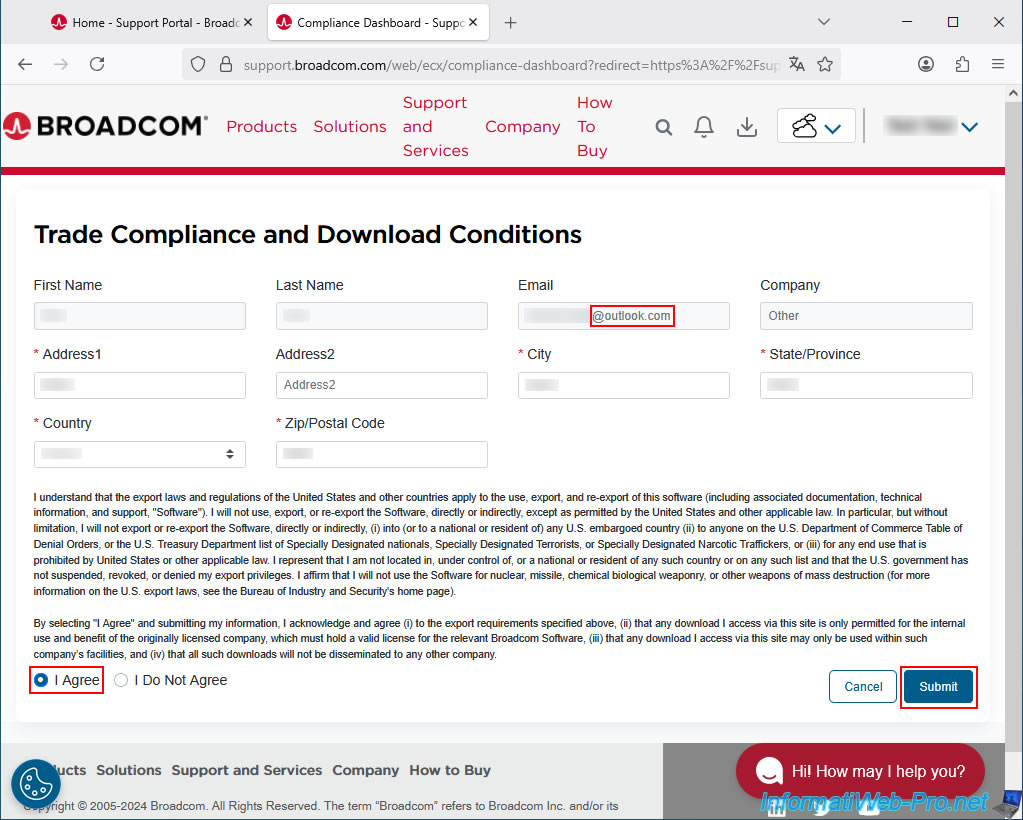Reload the page with the refresh icon
The image size is (1023, 820).
(97, 64)
